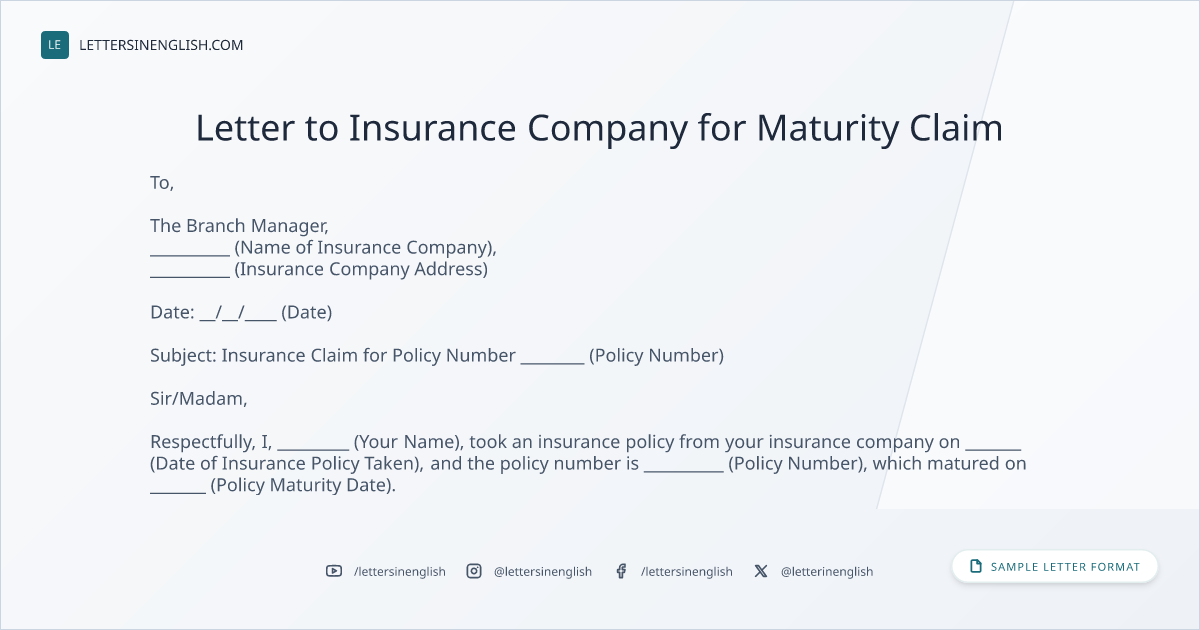Click the Name of Insurance Company blank
Screen dimensions: 1200x630
190,249
